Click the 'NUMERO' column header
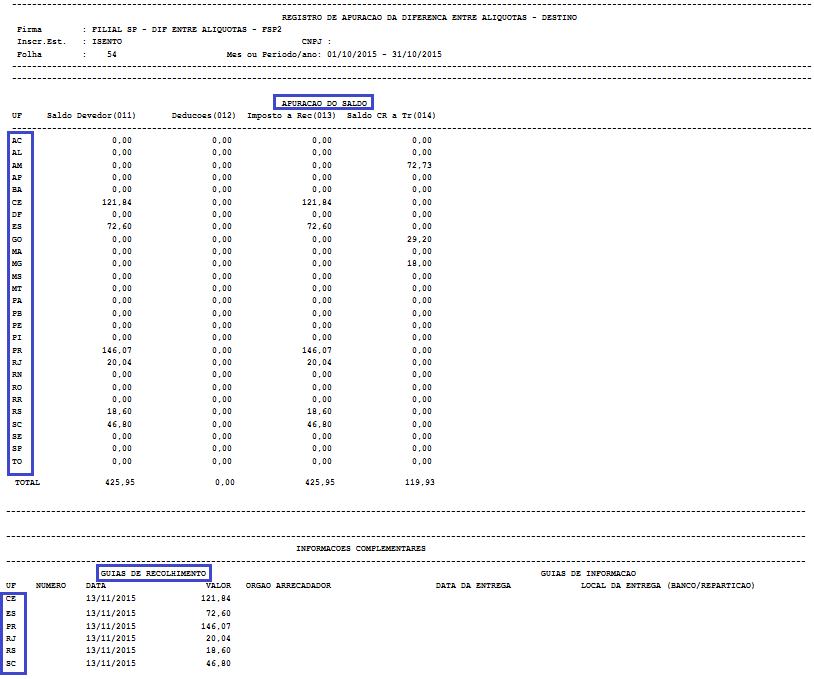The width and height of the screenshot is (814, 679). pos(51,586)
